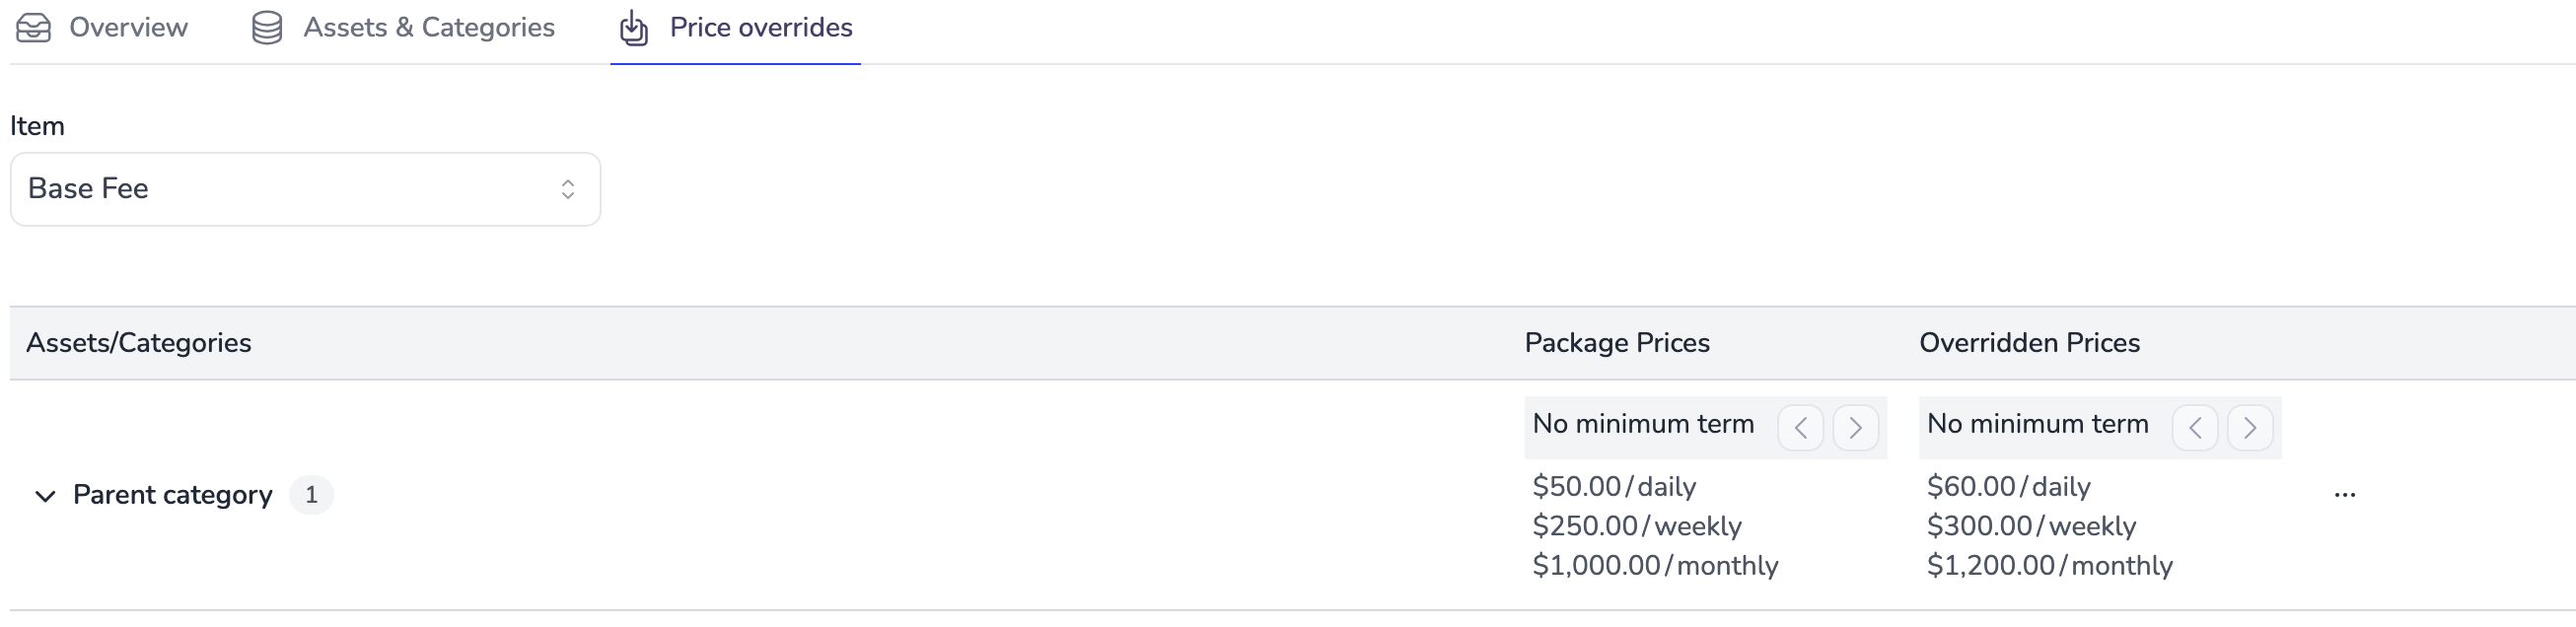Image resolution: width=2576 pixels, height=627 pixels.
Task: Click the $60.00/daily overridden price
Action: pos(2009,487)
